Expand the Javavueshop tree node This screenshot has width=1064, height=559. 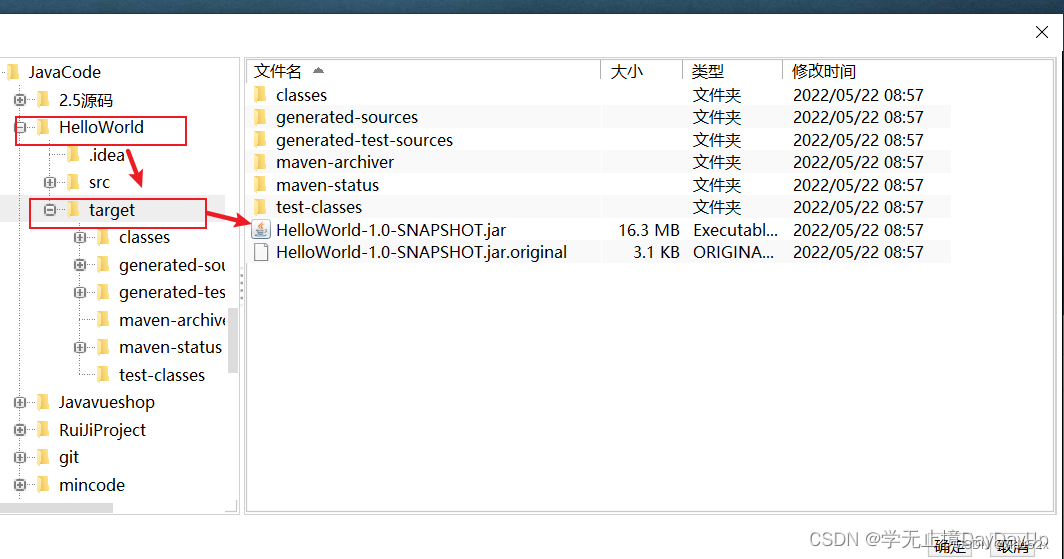pos(20,402)
